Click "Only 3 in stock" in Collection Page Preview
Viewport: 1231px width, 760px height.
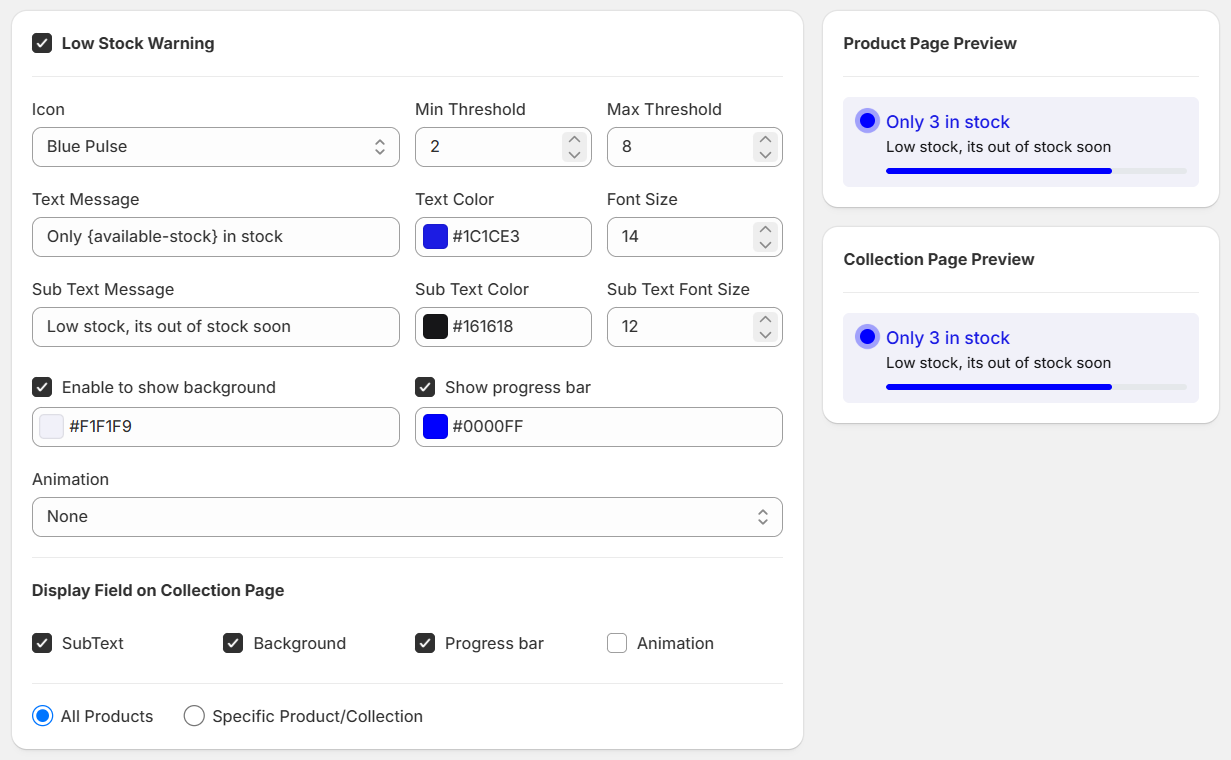pos(948,338)
